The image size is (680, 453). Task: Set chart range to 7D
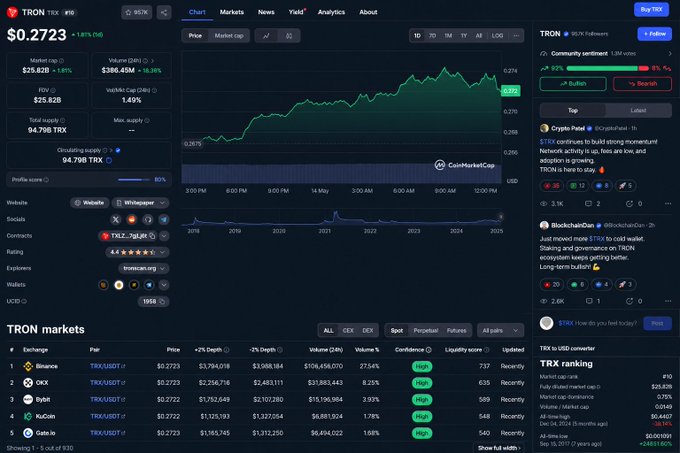432,36
